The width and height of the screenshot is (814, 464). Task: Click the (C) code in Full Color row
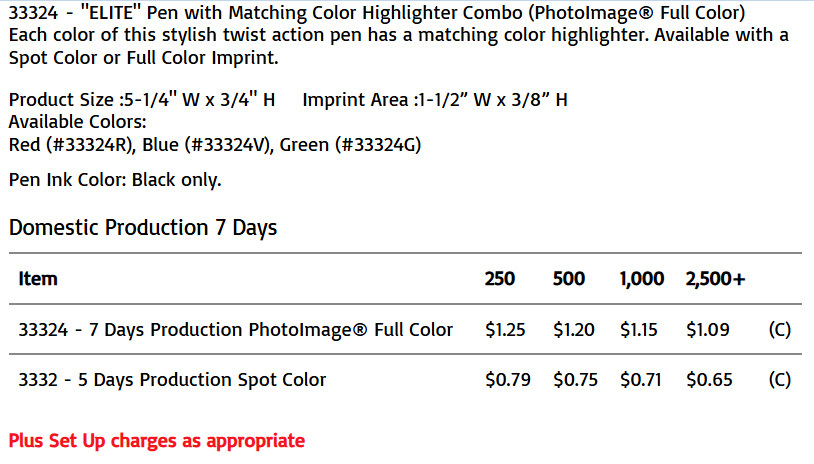click(x=780, y=330)
